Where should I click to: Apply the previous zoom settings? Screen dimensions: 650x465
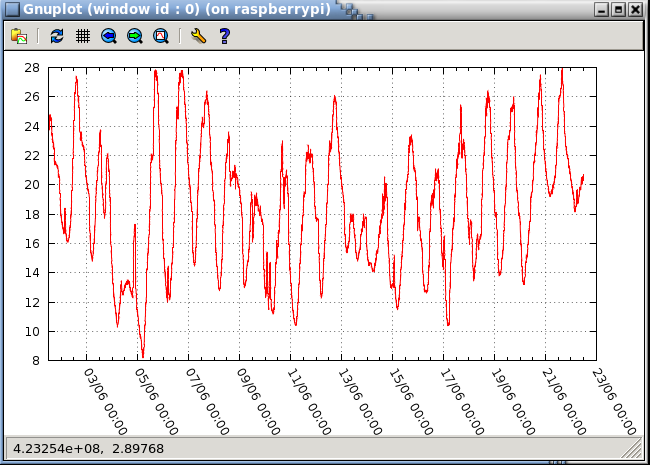[x=109, y=36]
